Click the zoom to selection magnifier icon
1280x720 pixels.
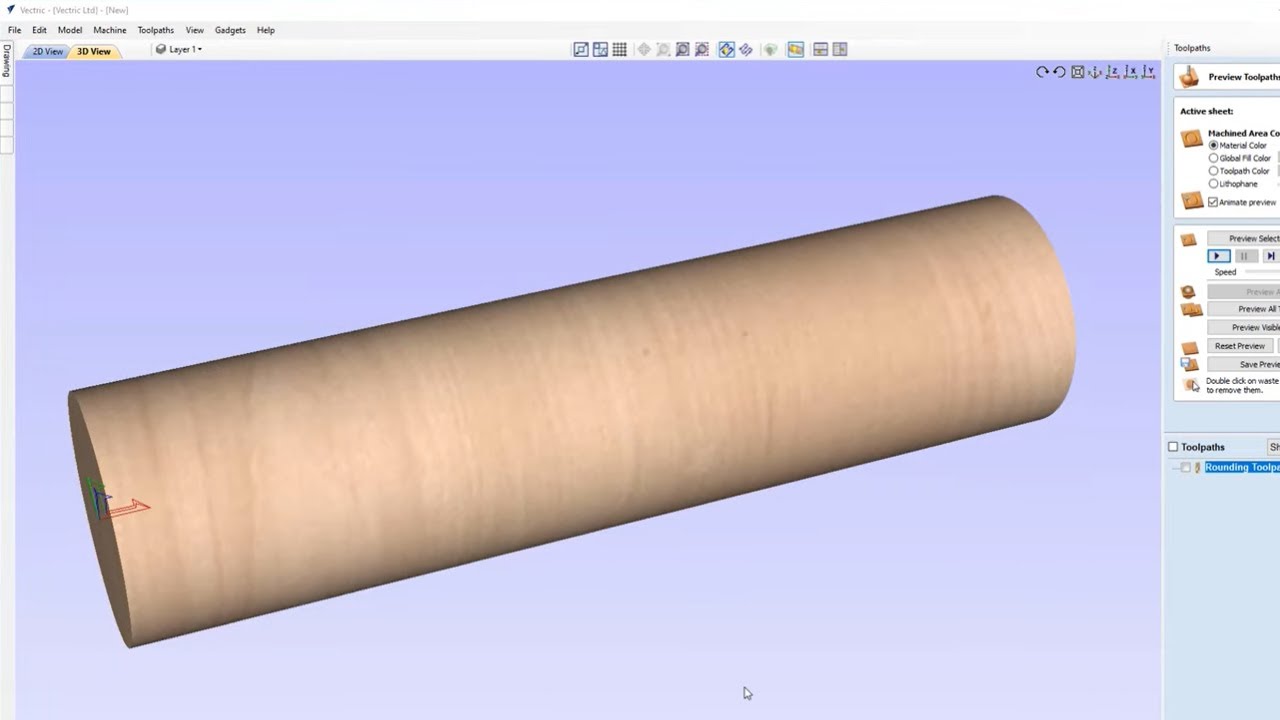click(702, 49)
